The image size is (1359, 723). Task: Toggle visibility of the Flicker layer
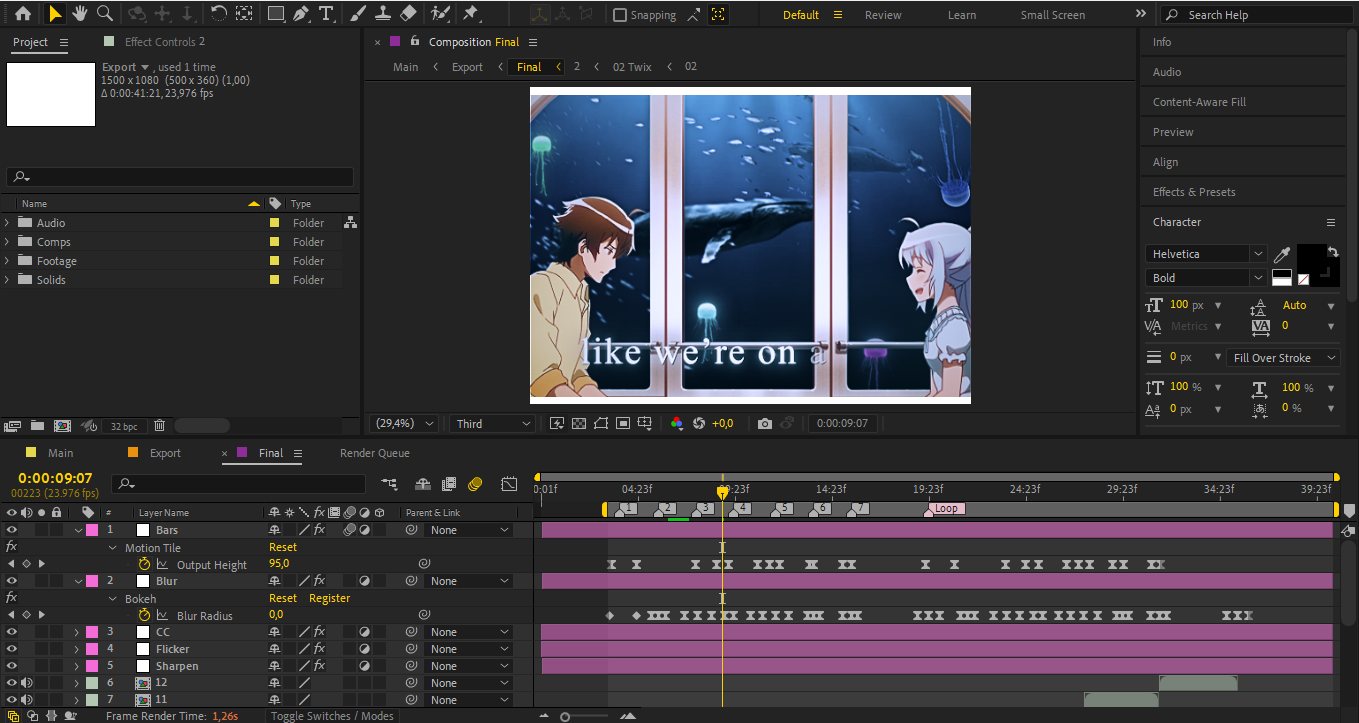(12, 649)
